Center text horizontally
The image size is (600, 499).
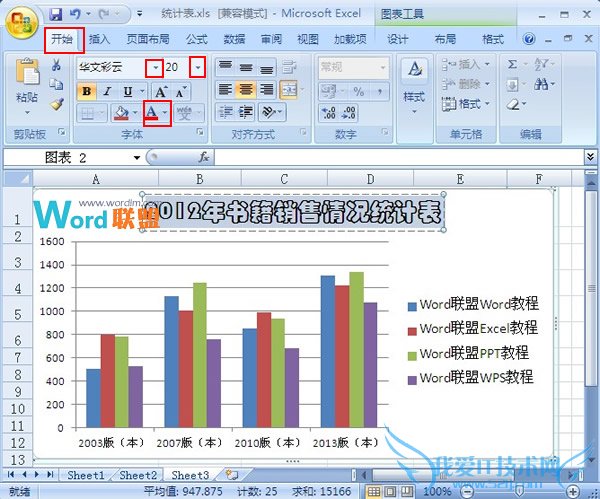point(246,90)
